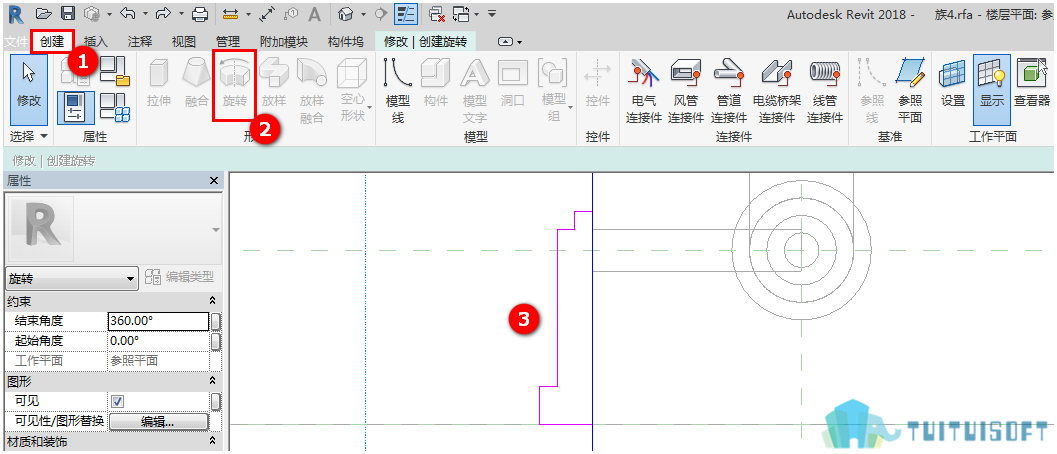
Task: Add a 电气连接件 electrical connector
Action: point(644,89)
